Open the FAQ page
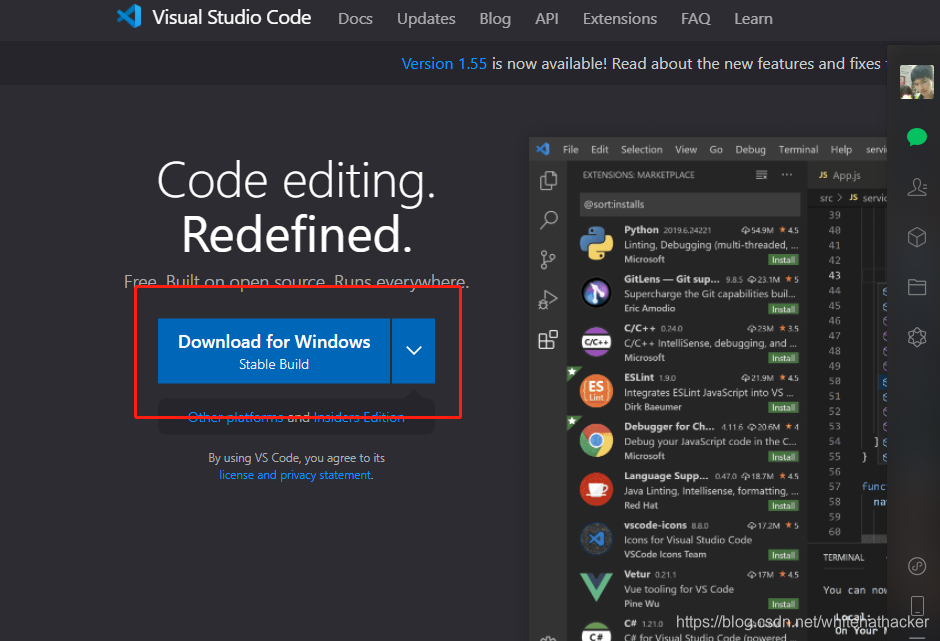Viewport: 940px width, 641px height. (695, 19)
